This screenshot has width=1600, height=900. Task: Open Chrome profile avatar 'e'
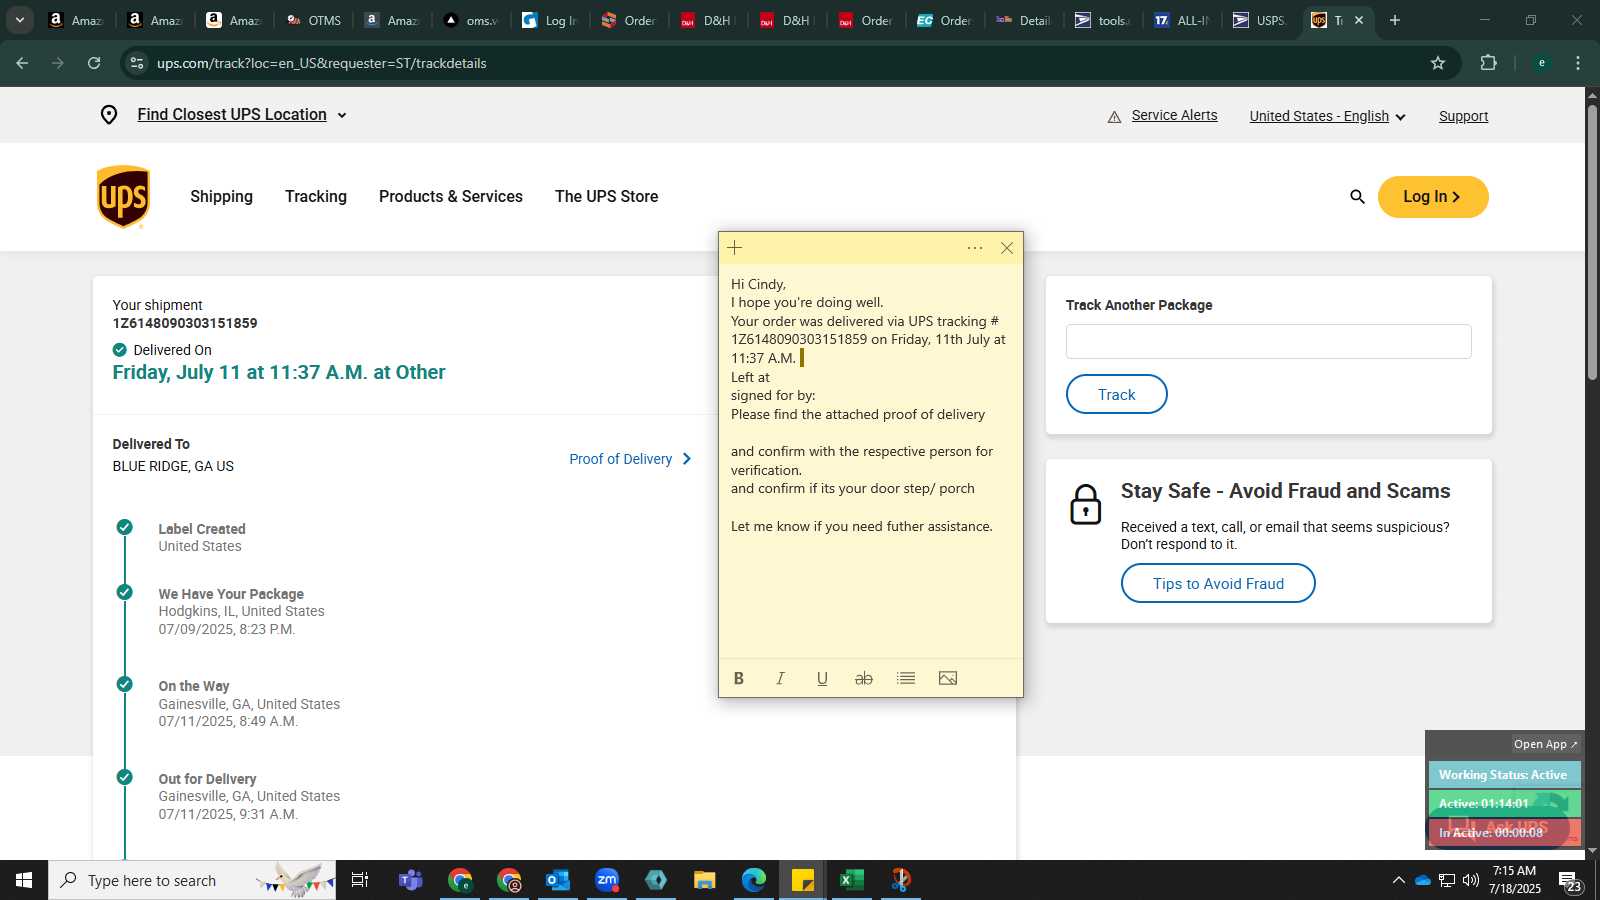[x=1541, y=63]
